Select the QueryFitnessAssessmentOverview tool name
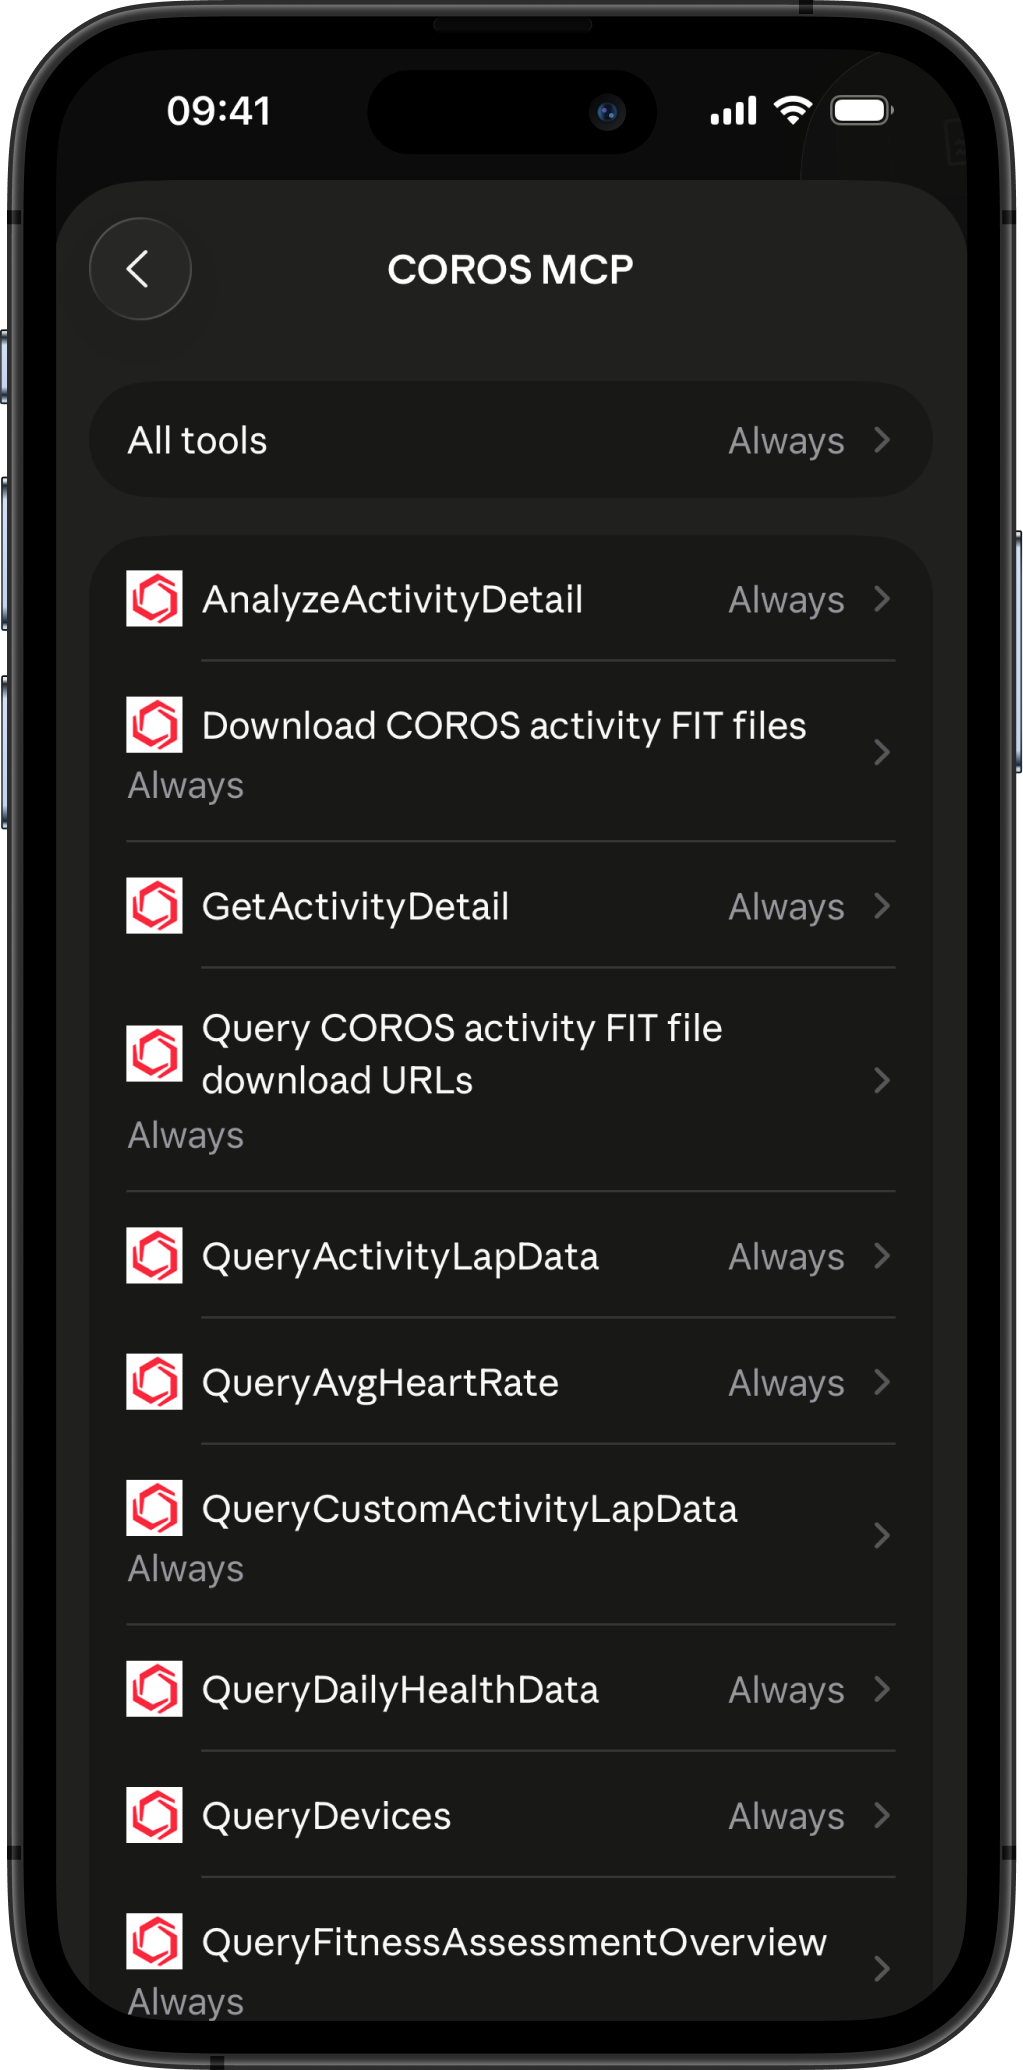The image size is (1023, 2070). tap(514, 1942)
